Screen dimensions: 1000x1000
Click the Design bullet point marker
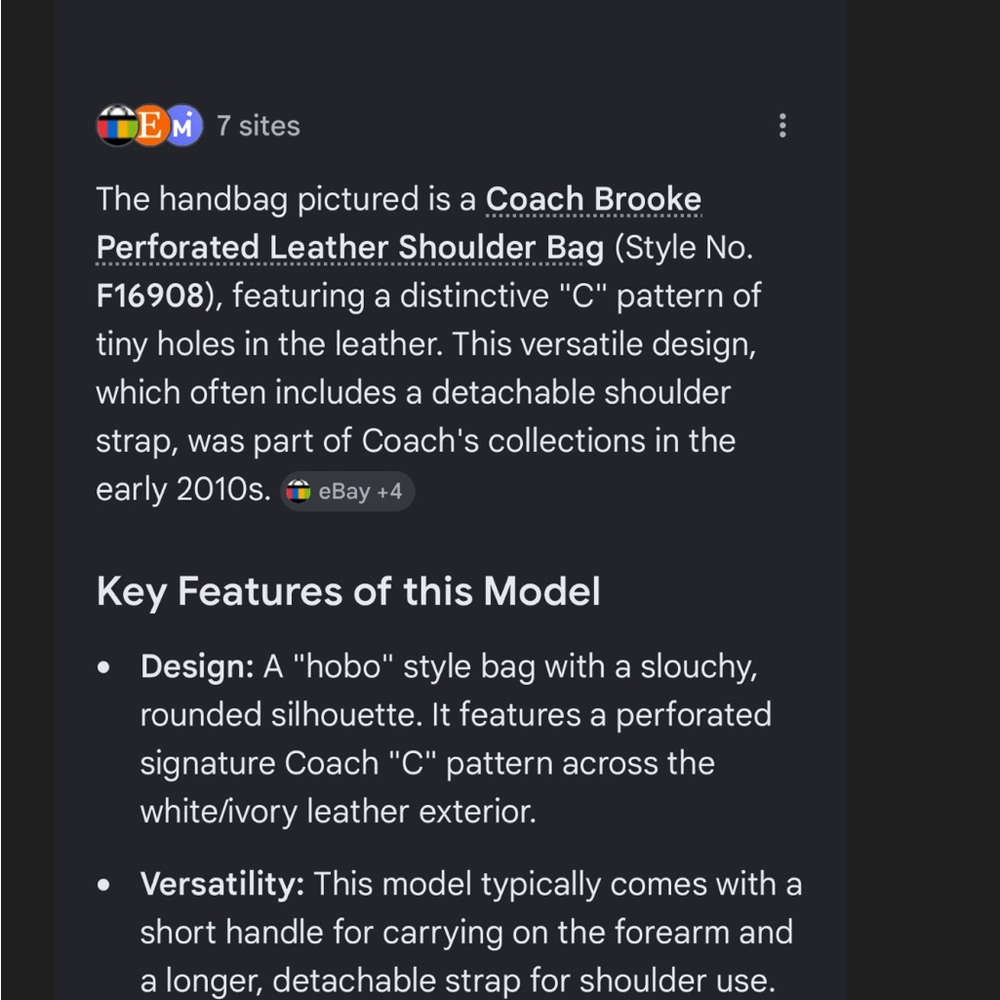[x=103, y=668]
